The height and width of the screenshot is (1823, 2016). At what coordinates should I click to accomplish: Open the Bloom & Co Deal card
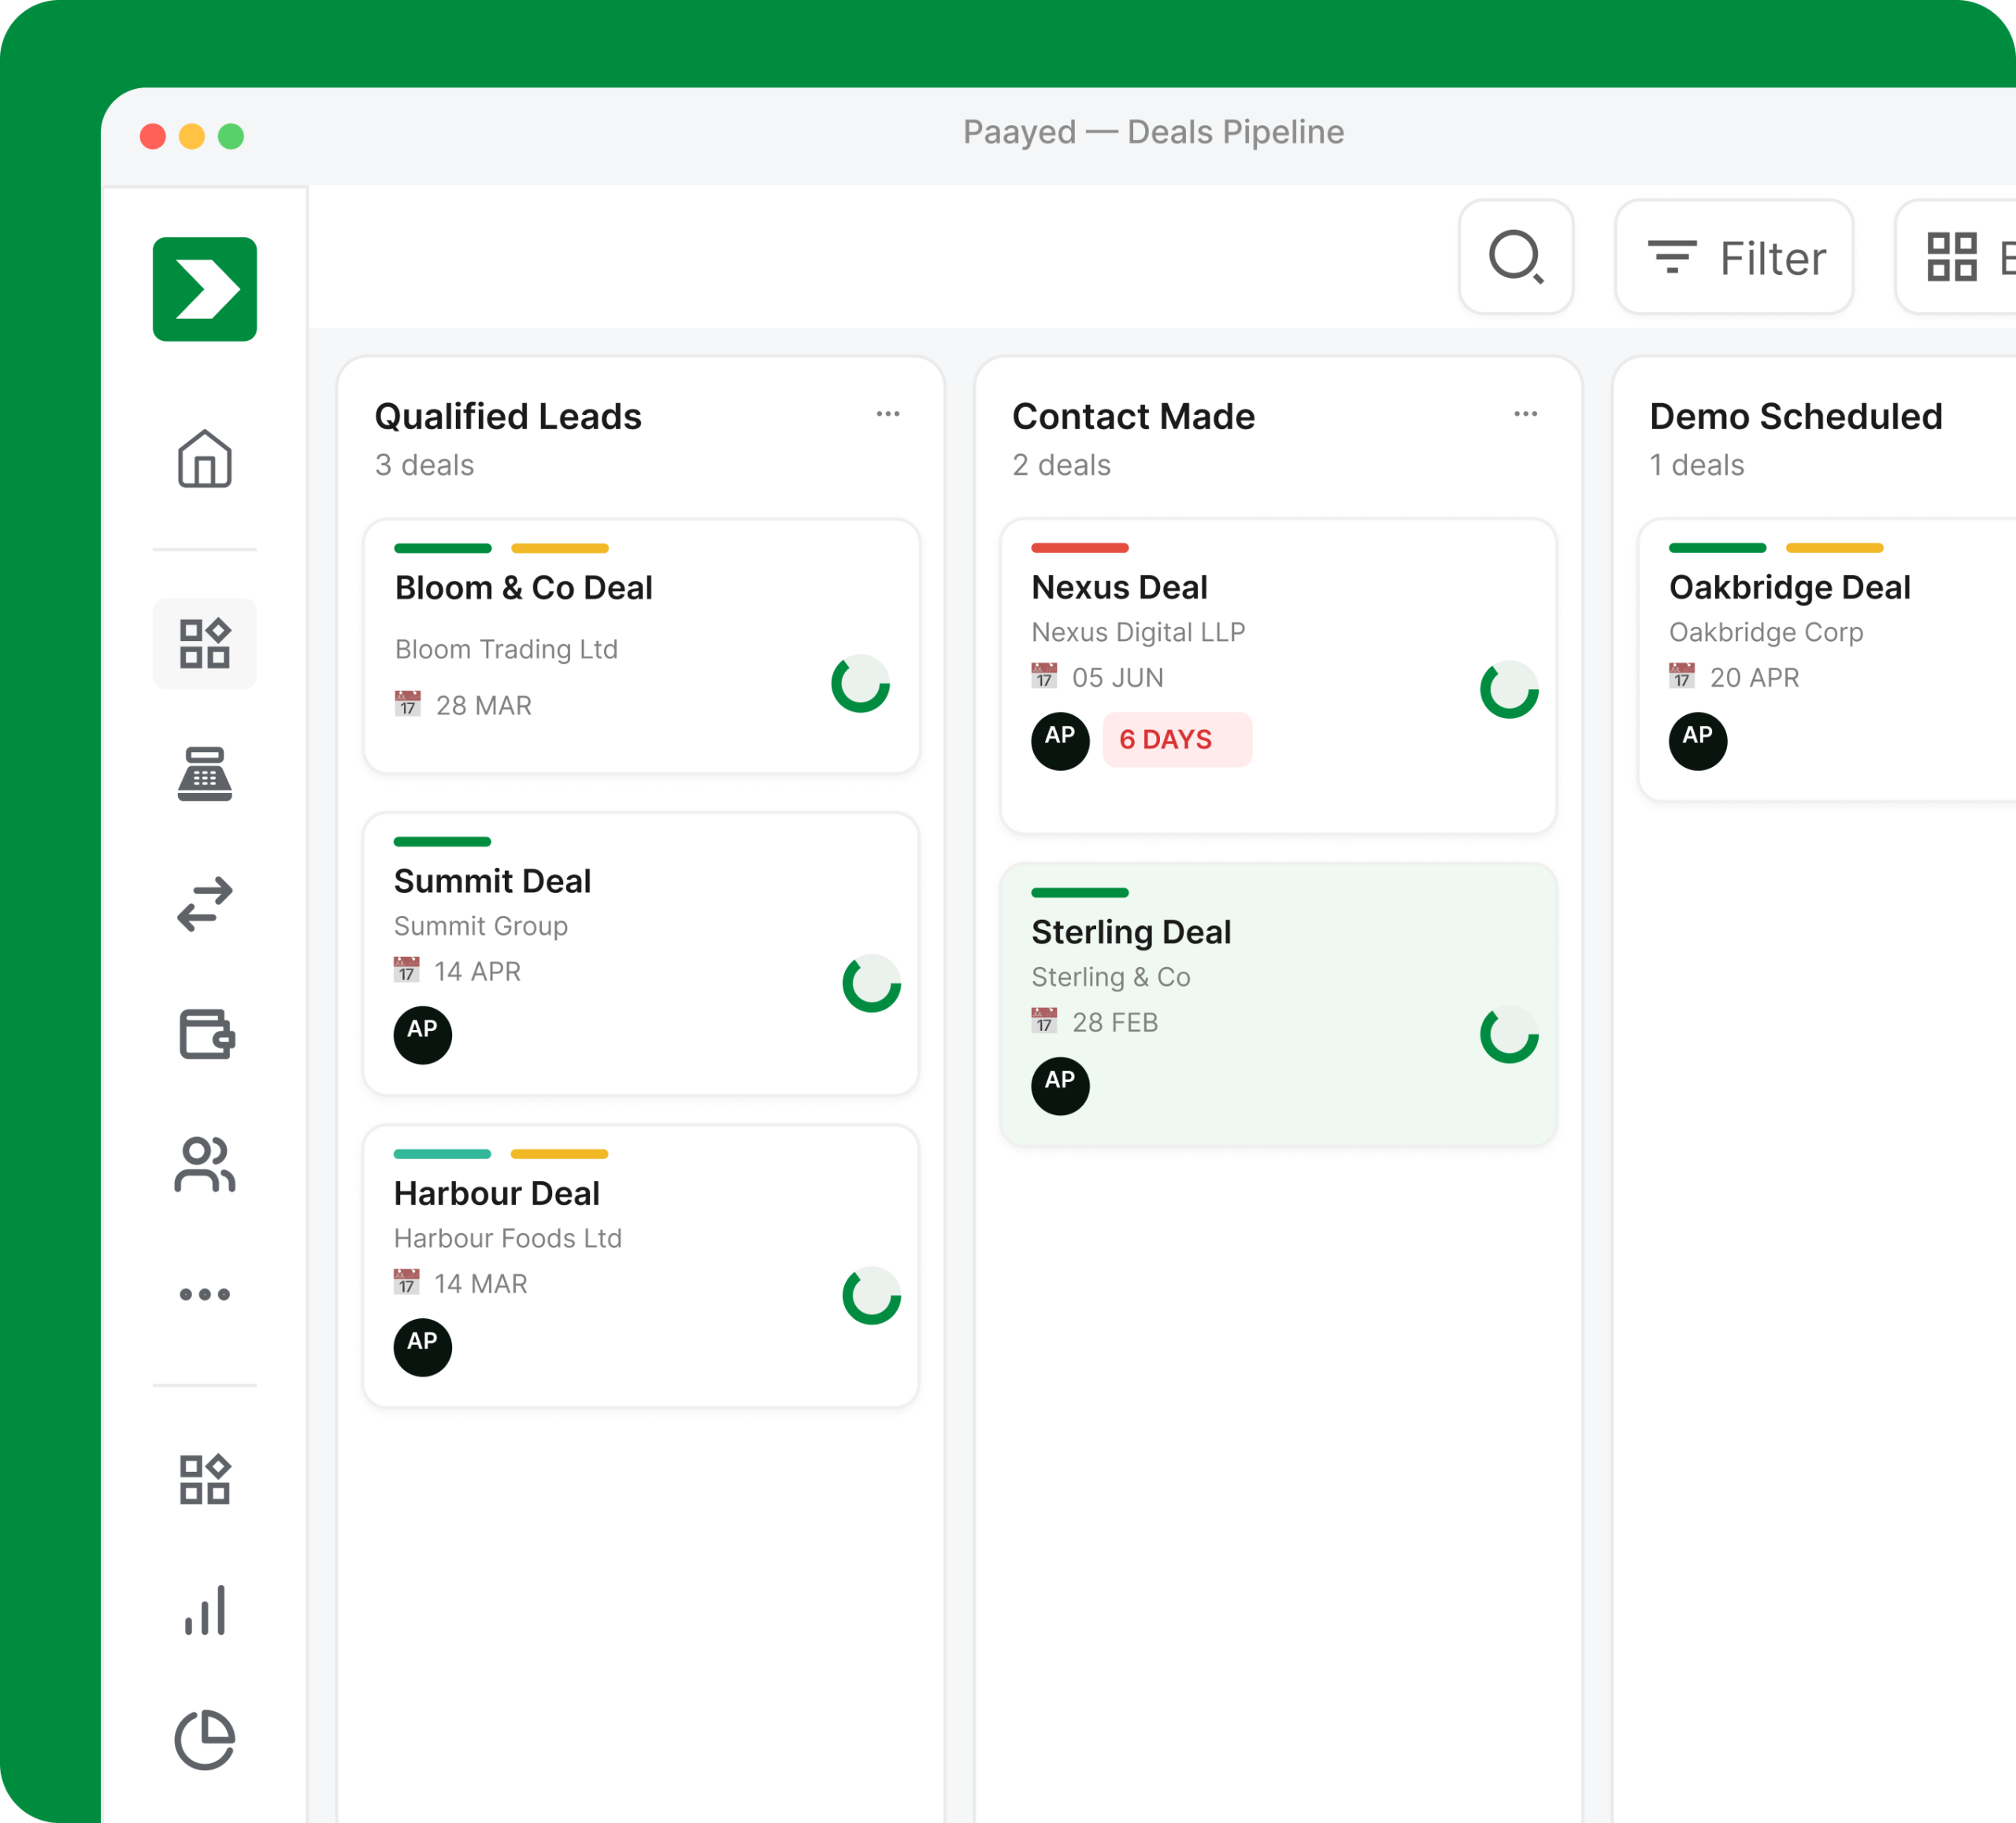coord(641,646)
